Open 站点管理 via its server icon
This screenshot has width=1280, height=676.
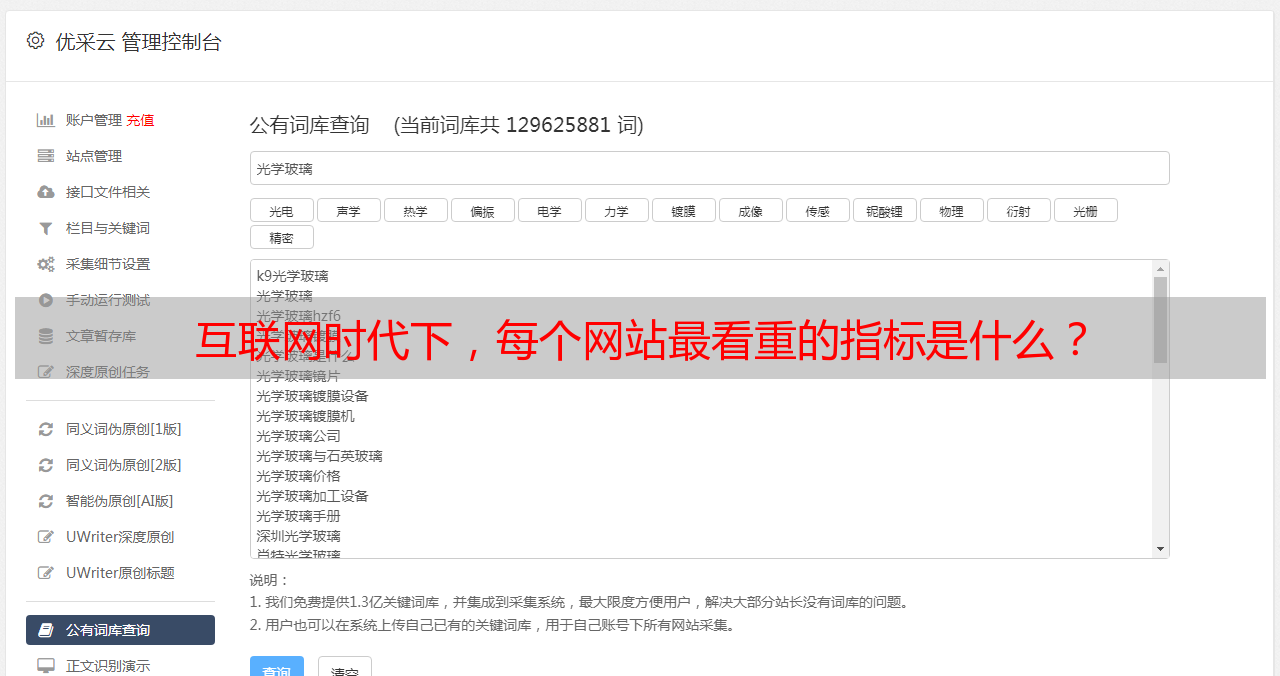(x=46, y=156)
